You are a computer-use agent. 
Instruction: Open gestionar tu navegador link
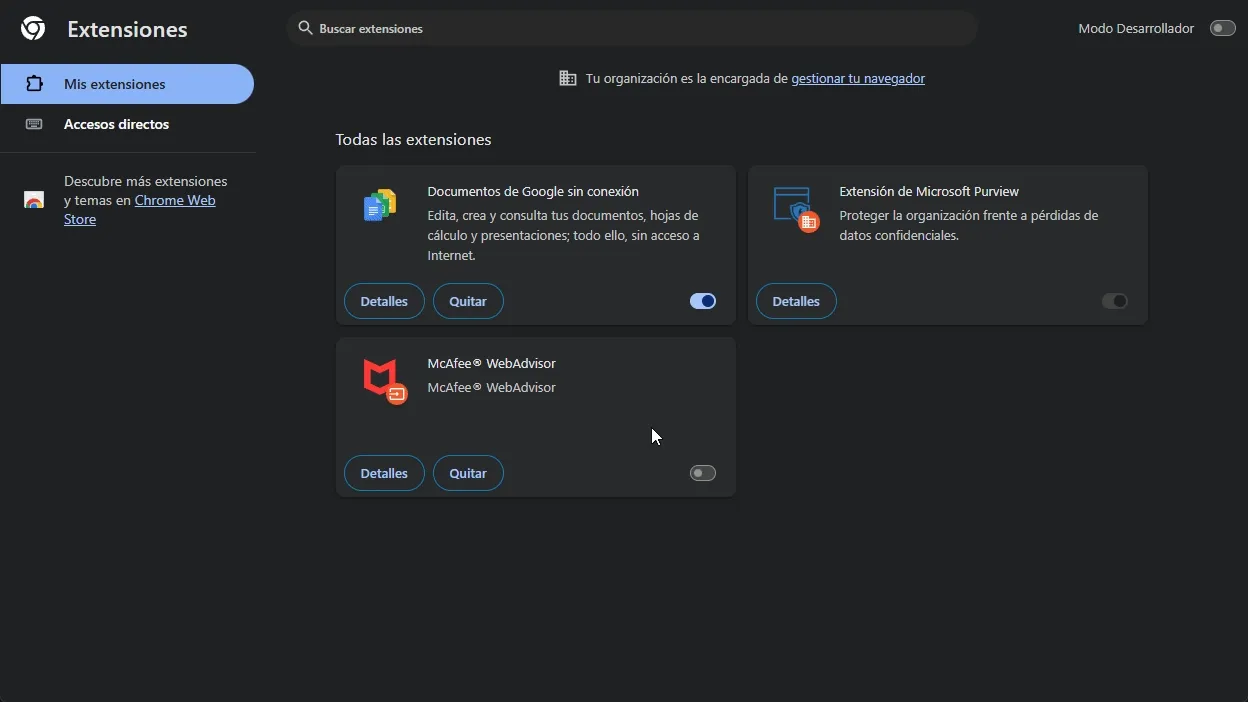pos(858,78)
